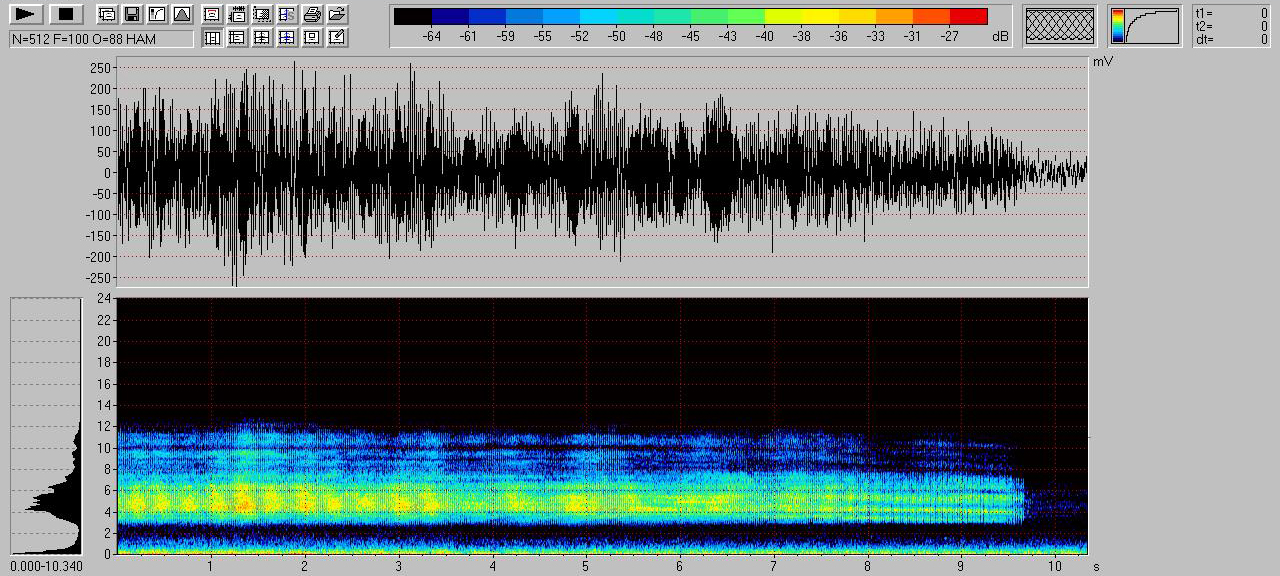Screen dimensions: 1280x576
Task: Click the dotted selection rectangle toolbar icon
Action: pos(262,14)
